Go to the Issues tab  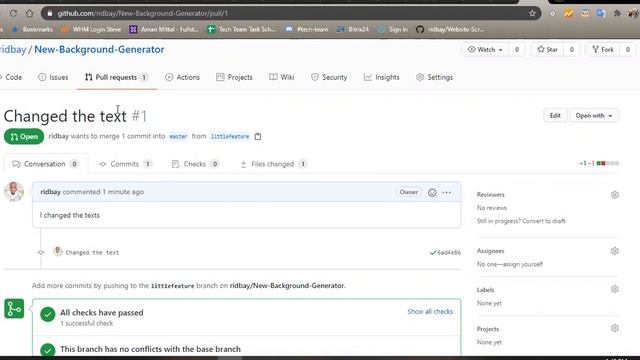pyautogui.click(x=53, y=77)
